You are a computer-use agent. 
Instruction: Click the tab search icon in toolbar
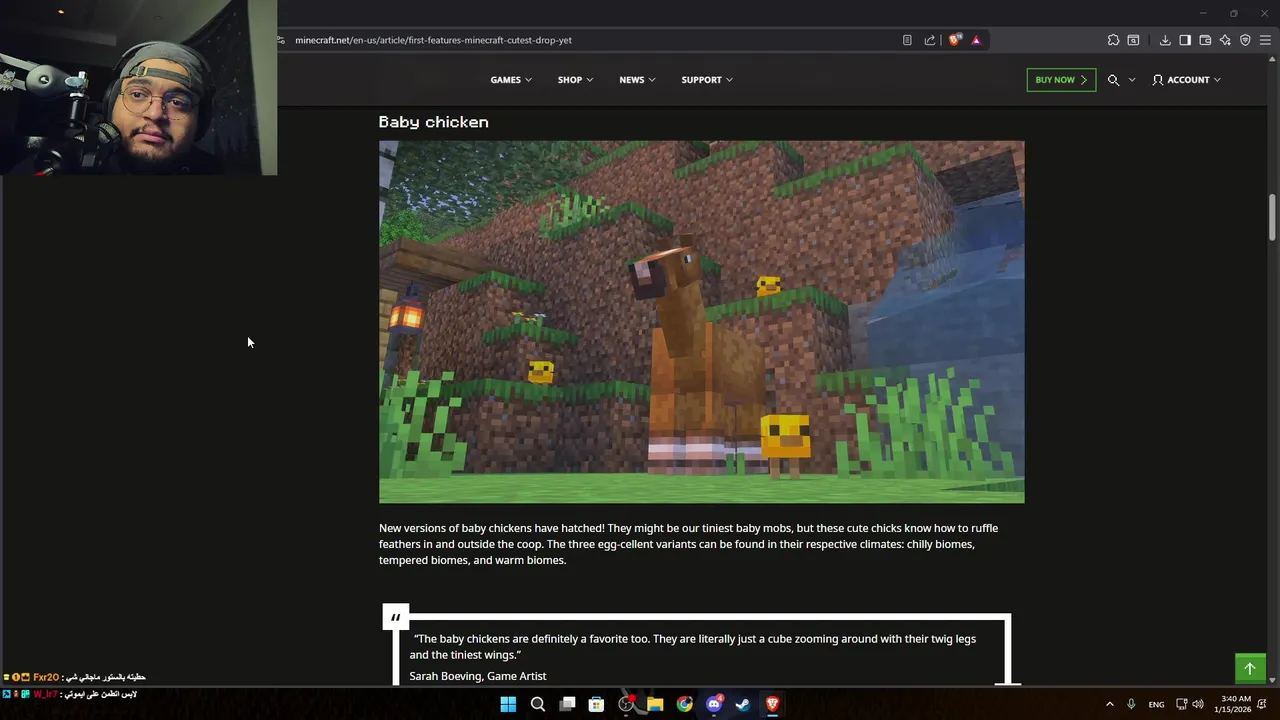(x=1133, y=40)
